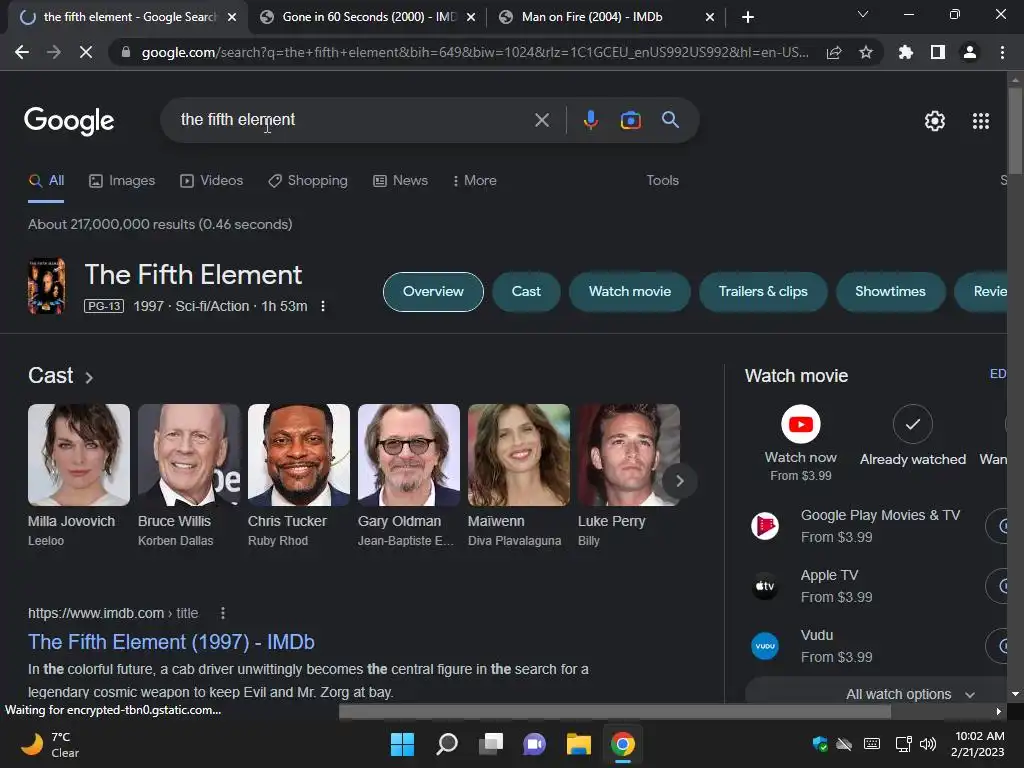Screen dimensions: 1024x768
Task: Open Milla Jovovich cast photo
Action: tap(78, 455)
